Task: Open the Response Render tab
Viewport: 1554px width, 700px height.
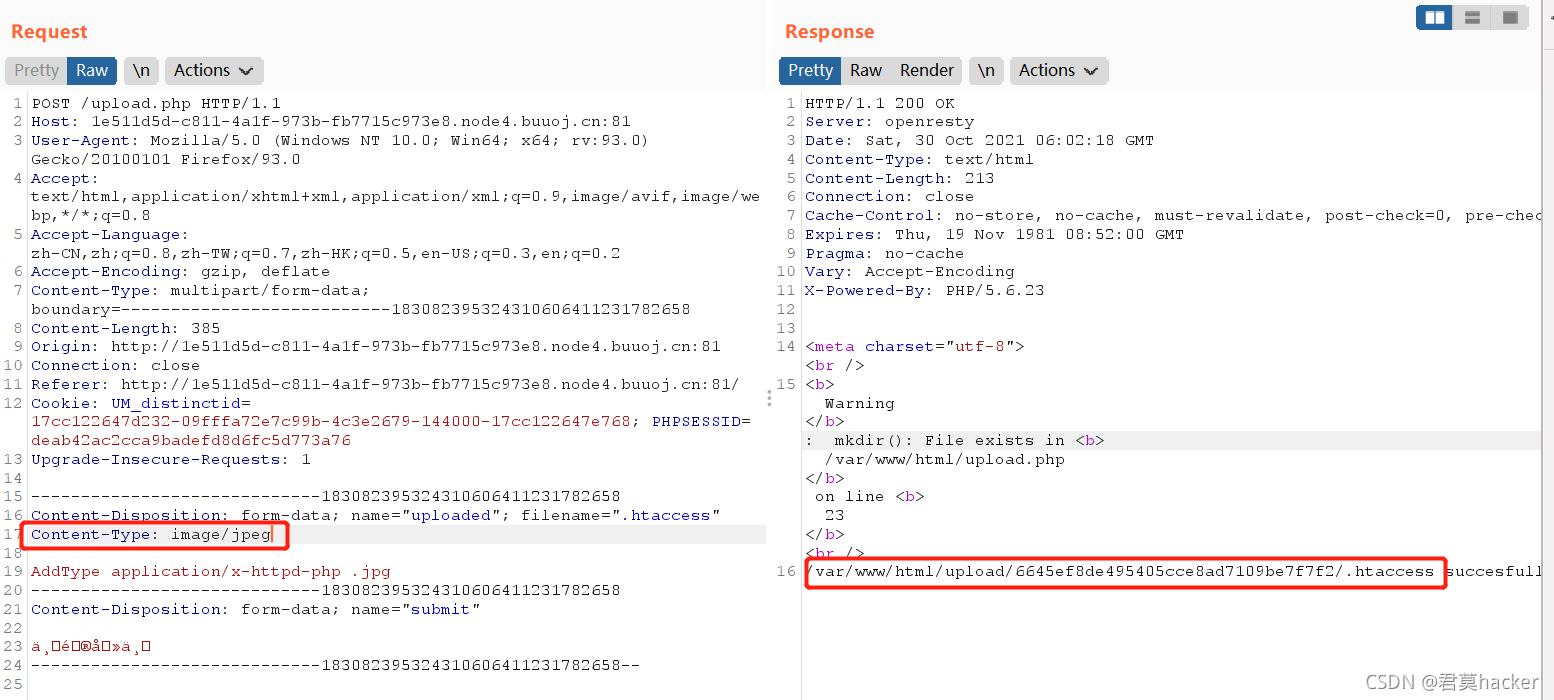Action: 927,70
